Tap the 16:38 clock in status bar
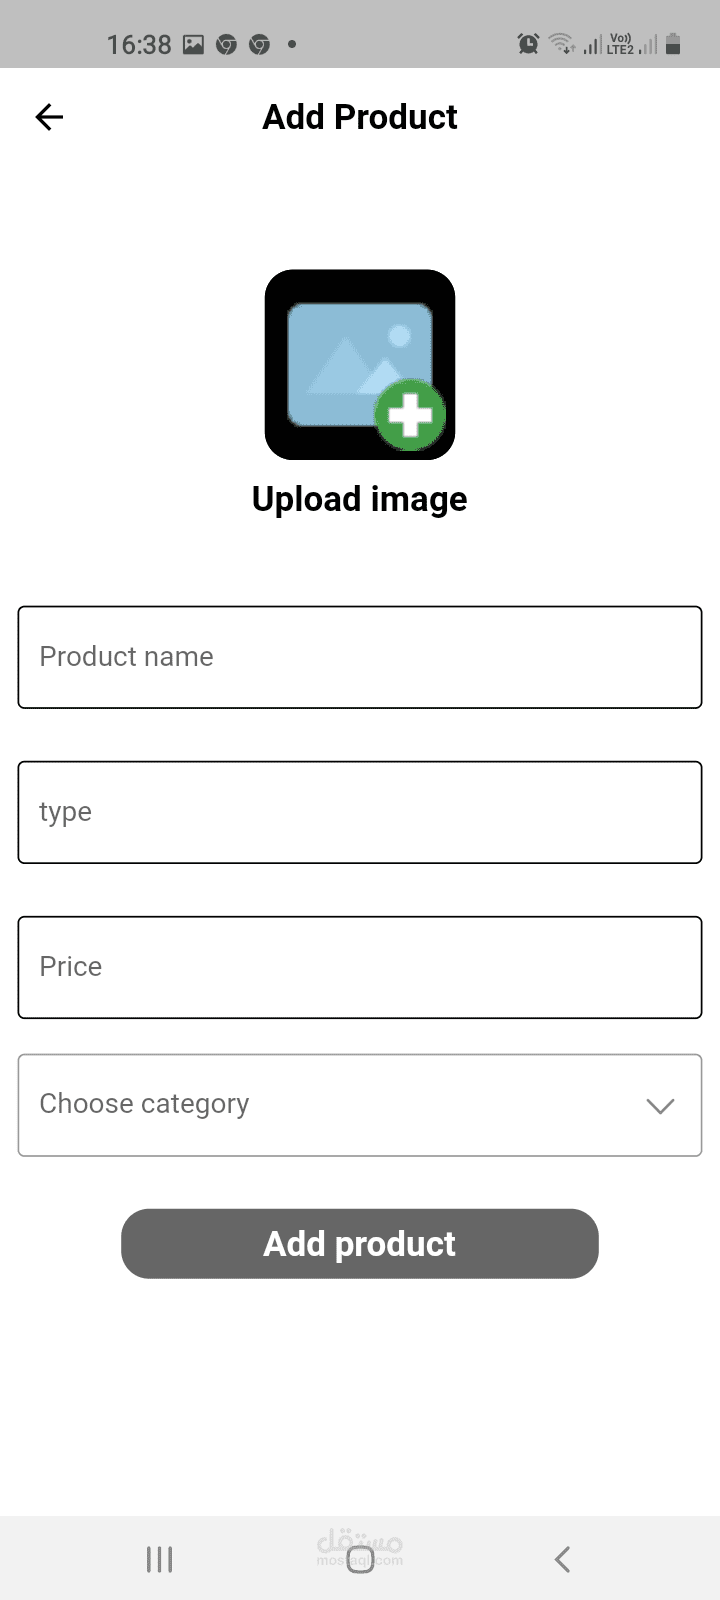Viewport: 720px width, 1600px height. tap(139, 44)
